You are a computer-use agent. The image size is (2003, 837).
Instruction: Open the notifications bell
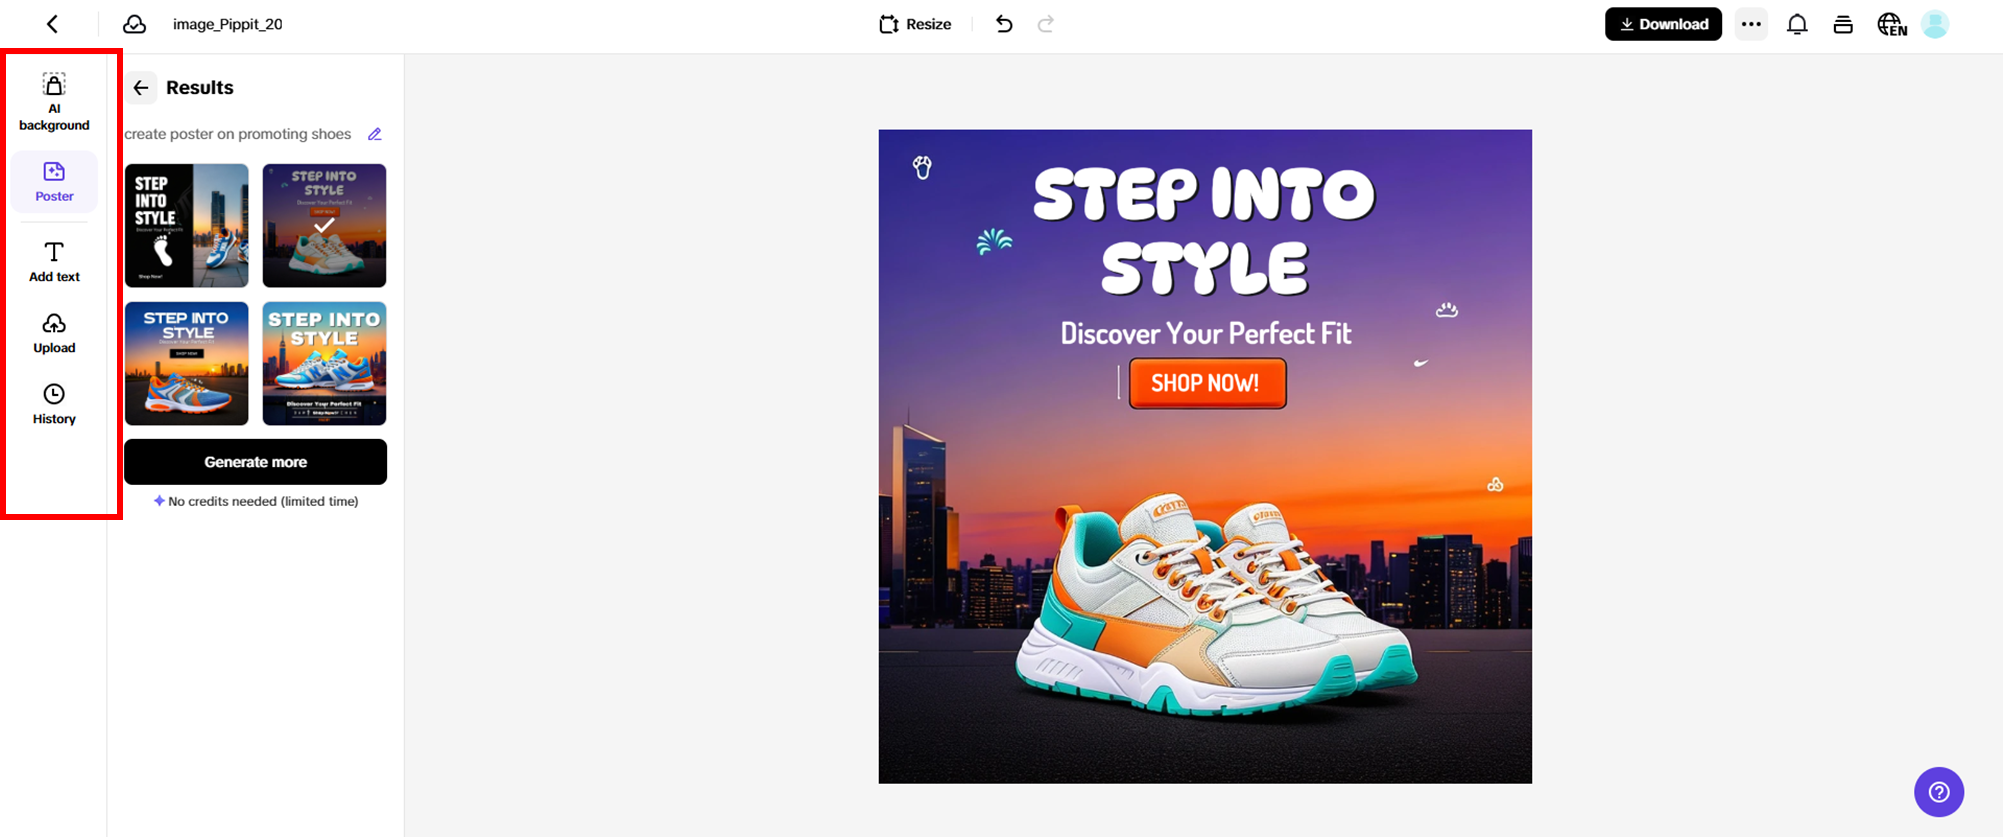[x=1797, y=23]
